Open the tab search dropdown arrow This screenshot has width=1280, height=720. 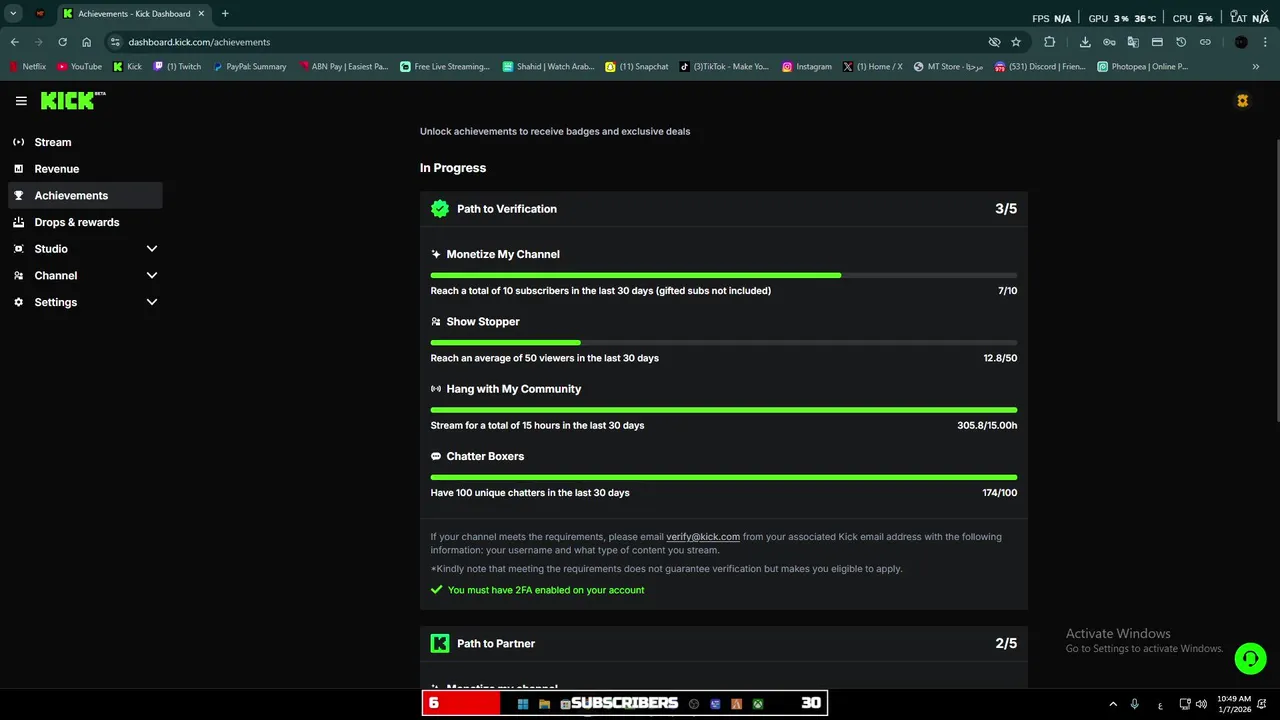click(13, 14)
